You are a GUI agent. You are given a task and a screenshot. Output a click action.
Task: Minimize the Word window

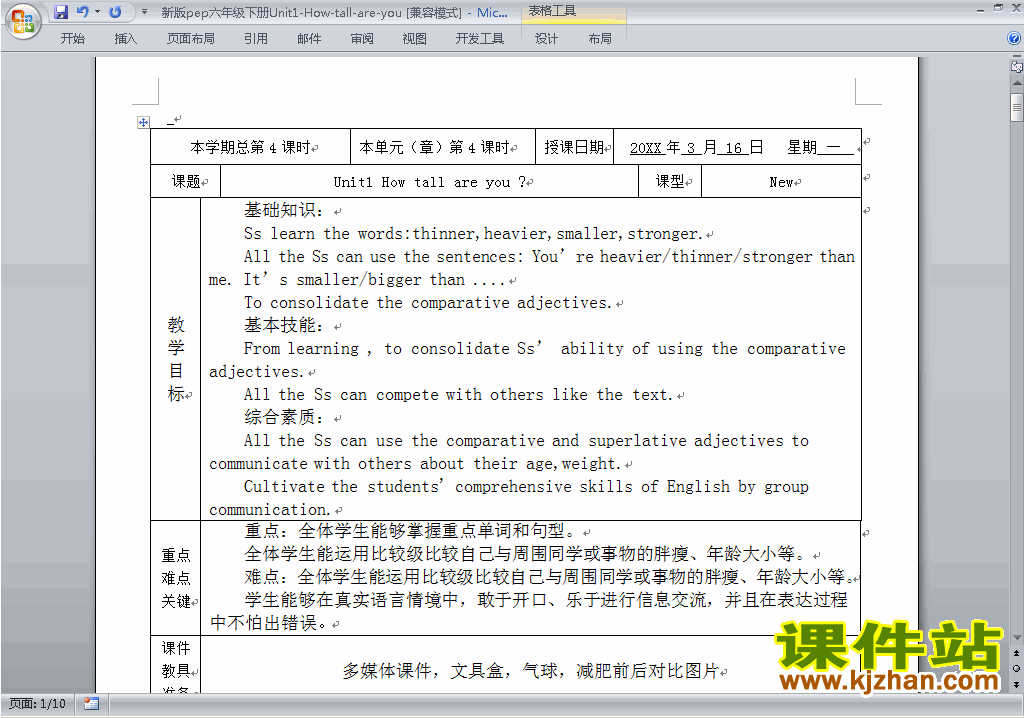(980, 10)
